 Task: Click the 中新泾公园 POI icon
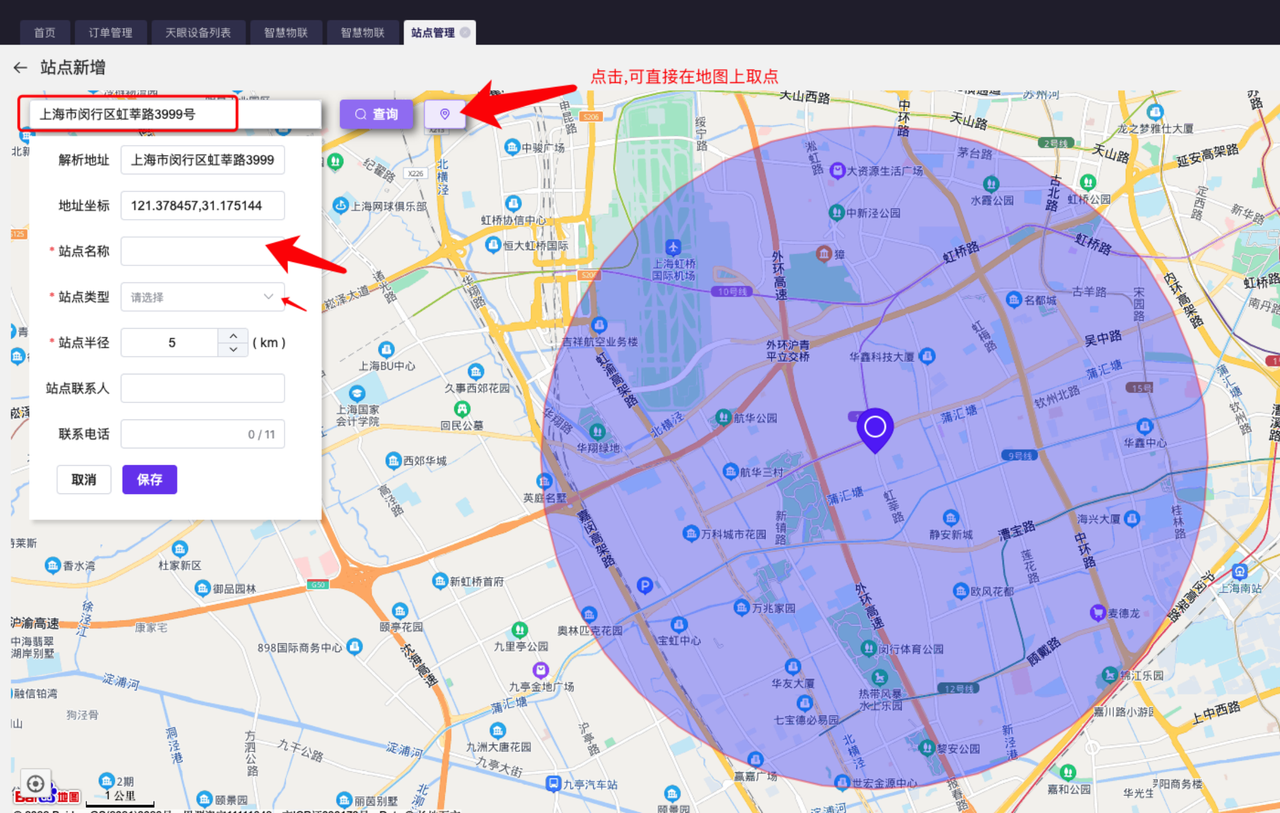pos(836,213)
